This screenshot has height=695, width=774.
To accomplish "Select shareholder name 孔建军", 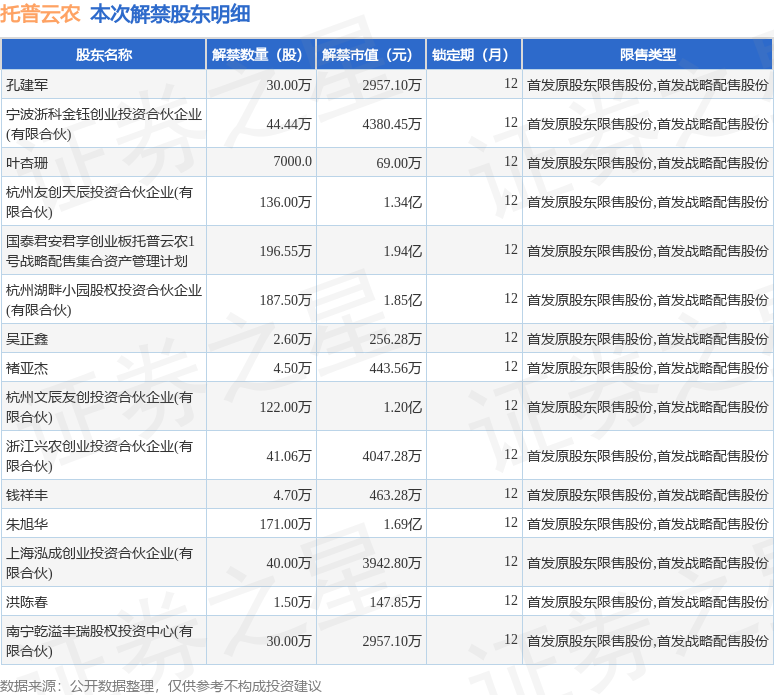I will 27,85.
